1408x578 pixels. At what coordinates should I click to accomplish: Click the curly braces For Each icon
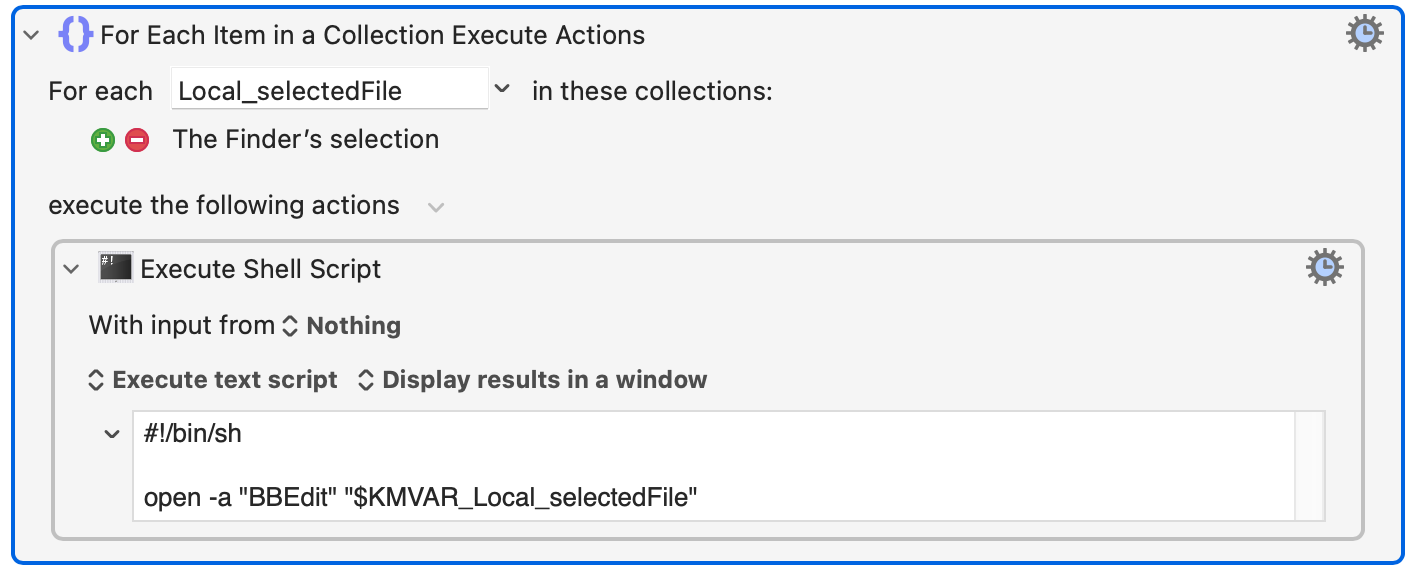(76, 35)
